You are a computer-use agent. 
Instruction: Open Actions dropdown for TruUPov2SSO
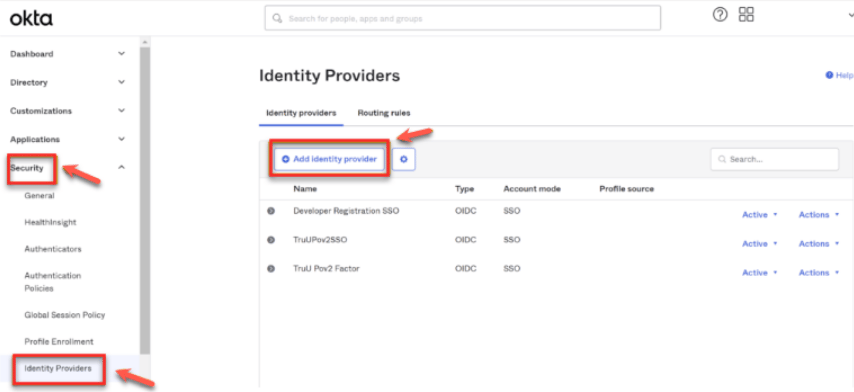(819, 243)
